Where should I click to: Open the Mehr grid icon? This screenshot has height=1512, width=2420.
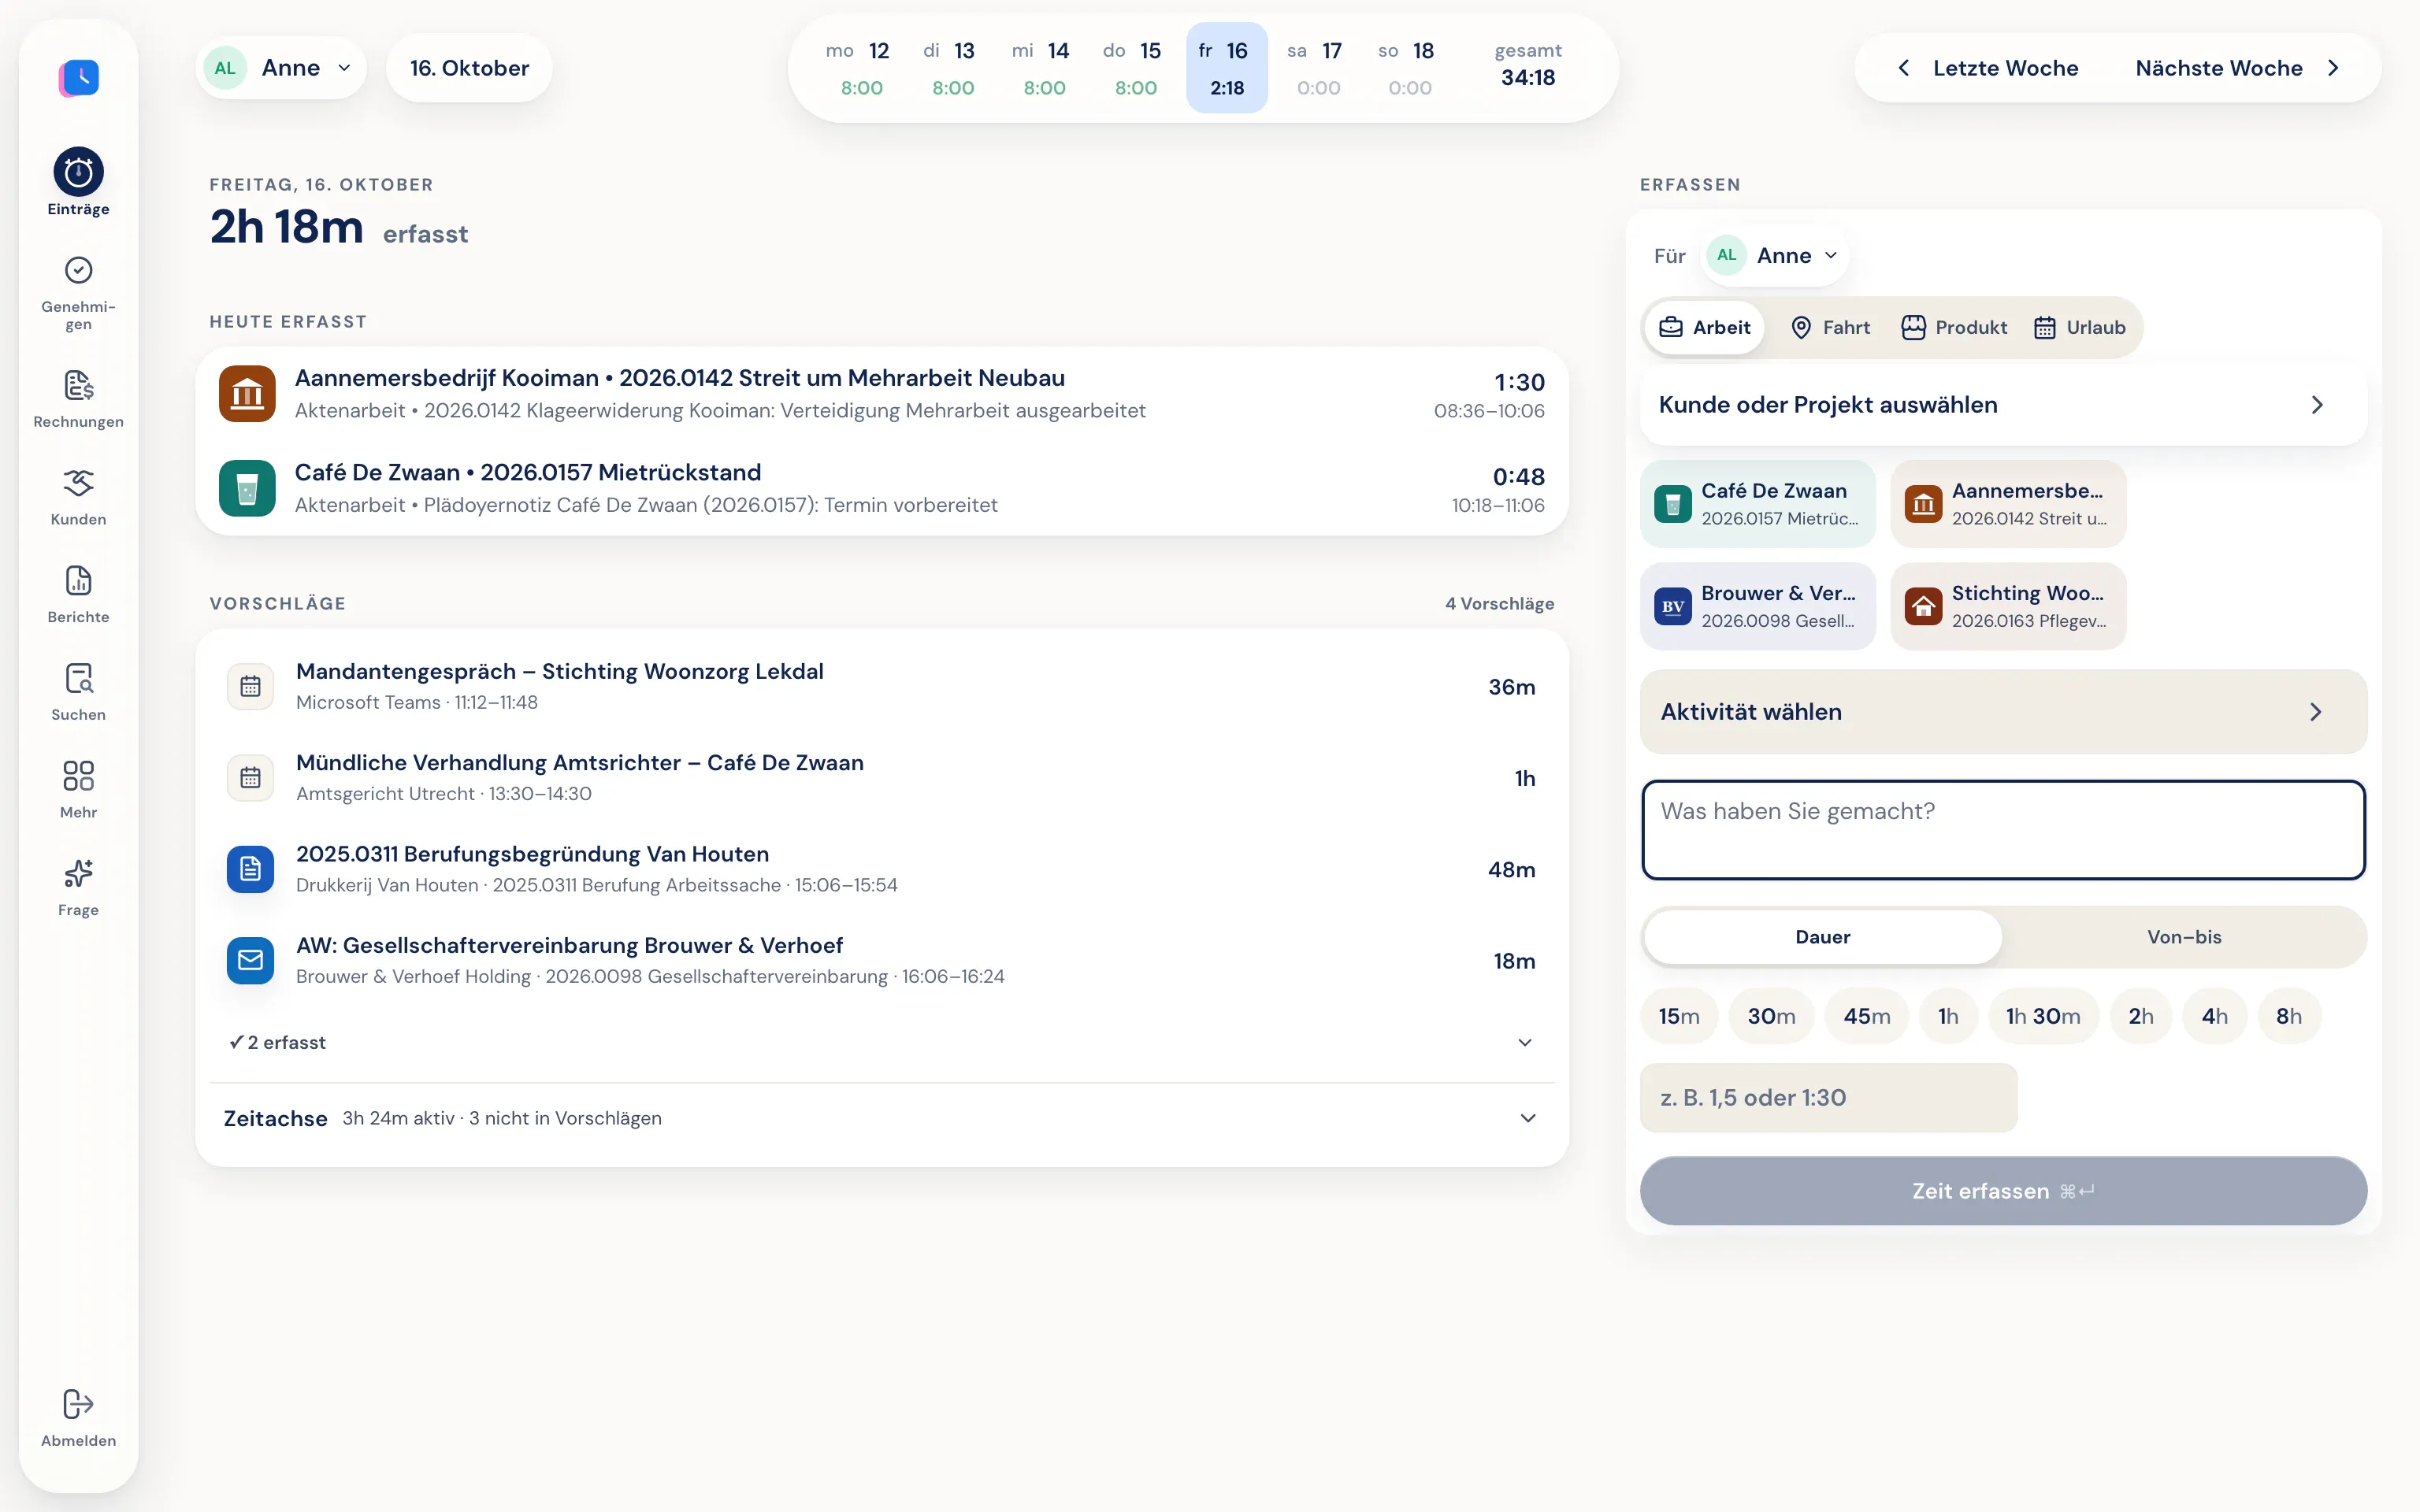pos(78,790)
